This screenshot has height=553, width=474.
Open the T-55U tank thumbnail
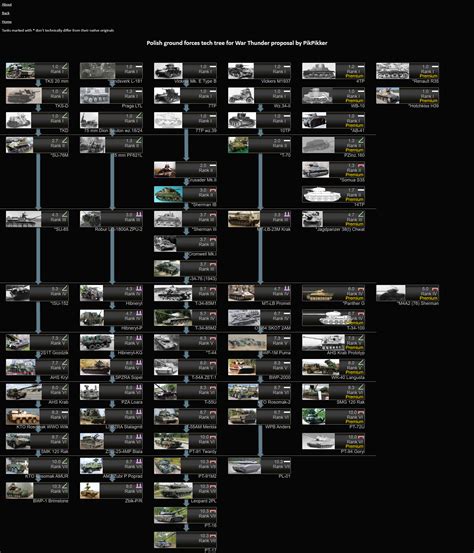click(x=165, y=392)
